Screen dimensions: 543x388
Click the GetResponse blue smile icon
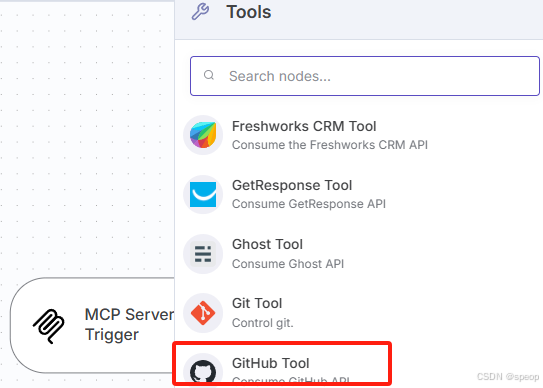click(203, 194)
